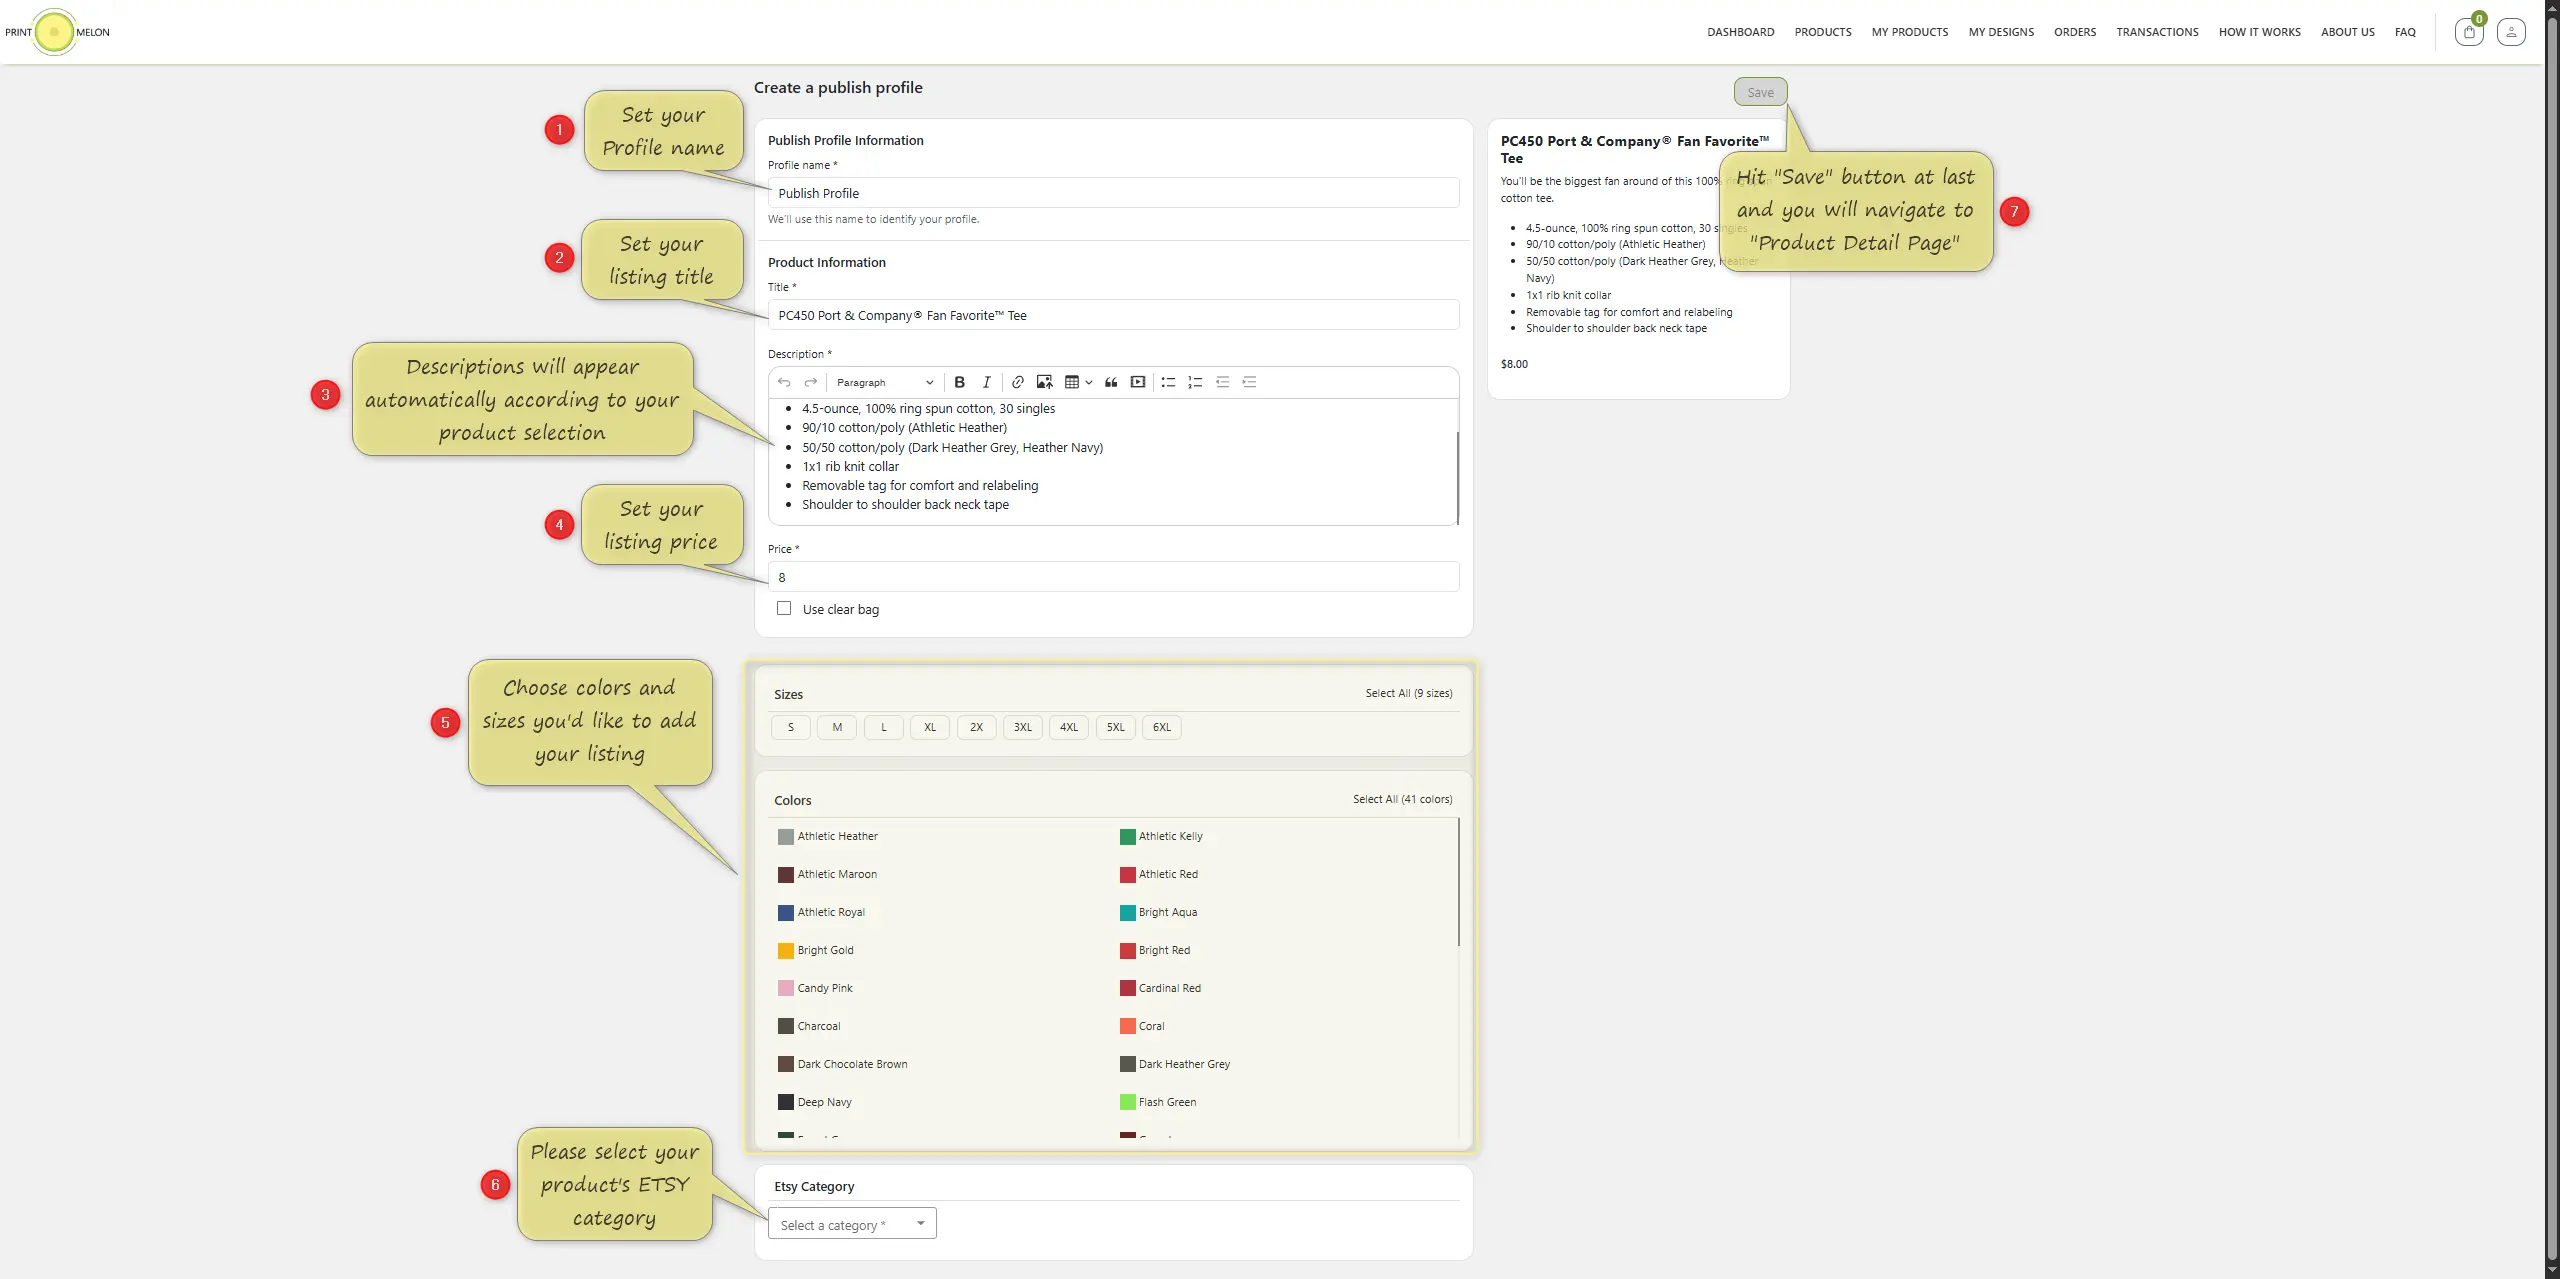Open the shopping cart icon

[x=2469, y=32]
